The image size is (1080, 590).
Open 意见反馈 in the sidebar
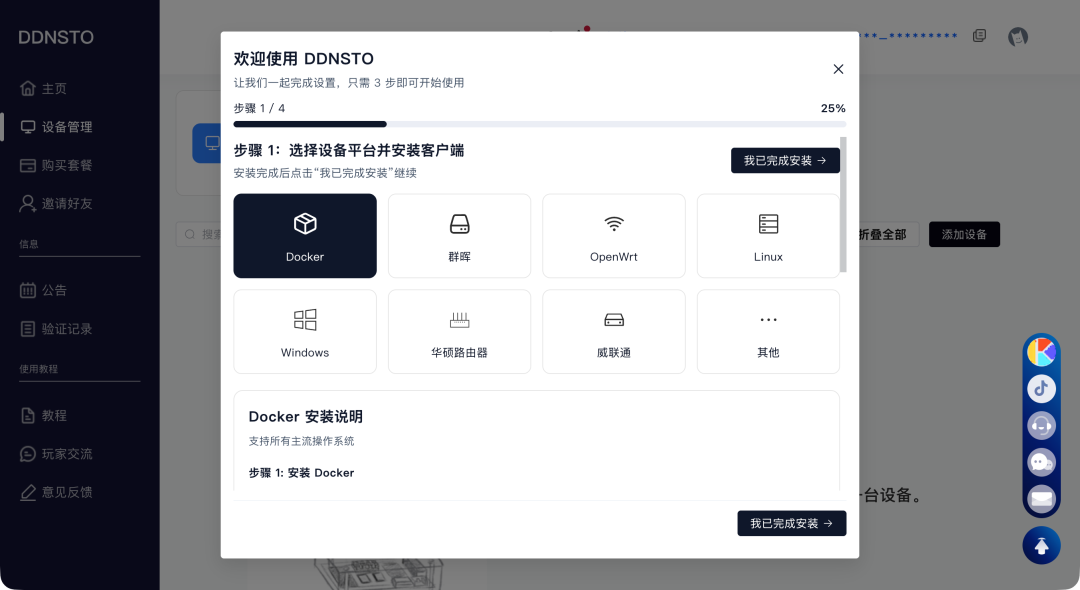tap(66, 492)
